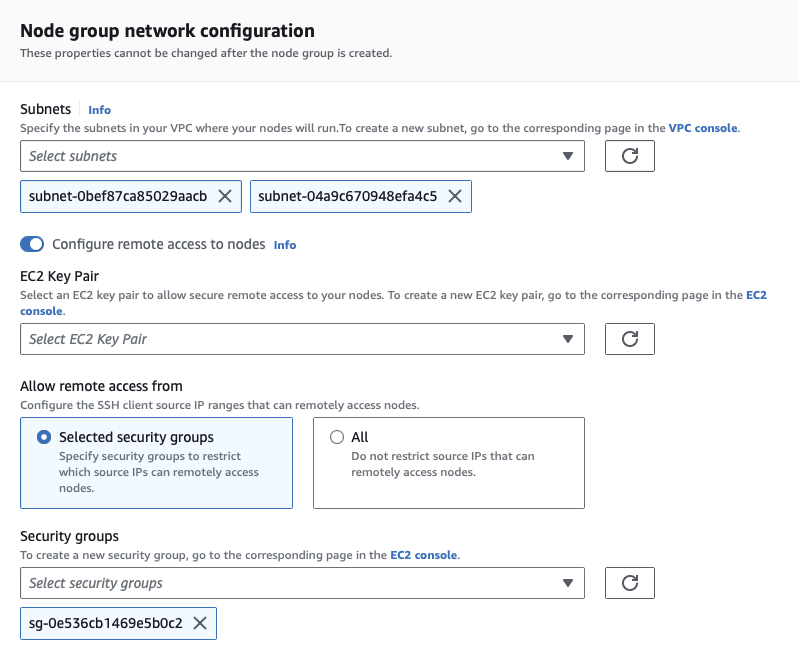Refresh the subnets list
This screenshot has width=799, height=659.
[629, 156]
